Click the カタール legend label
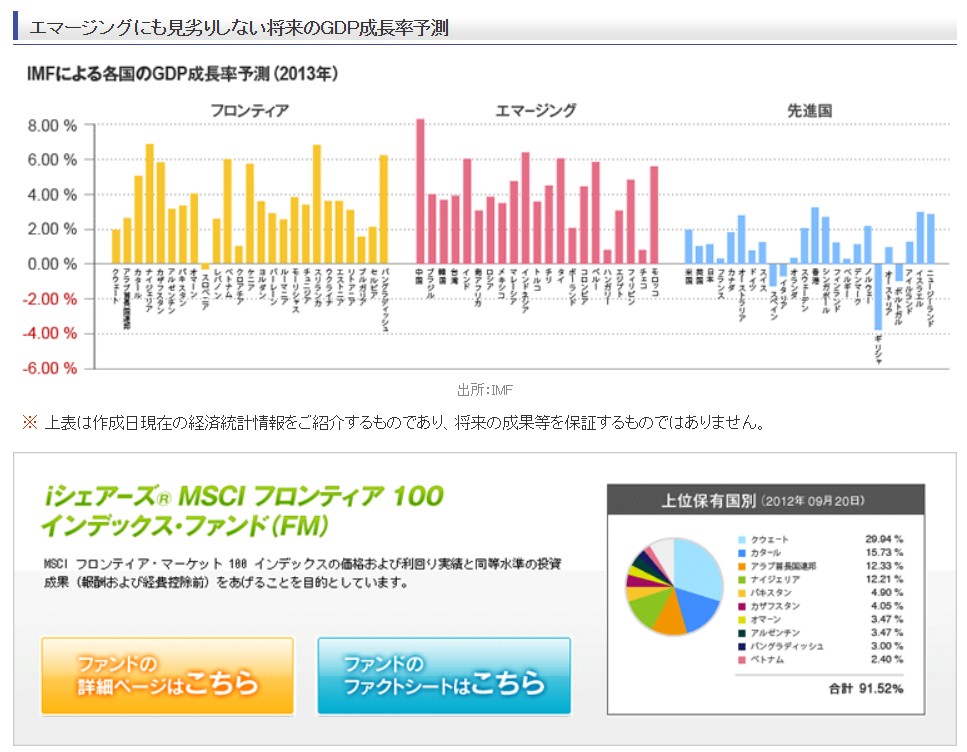This screenshot has height=752, width=967. (765, 553)
